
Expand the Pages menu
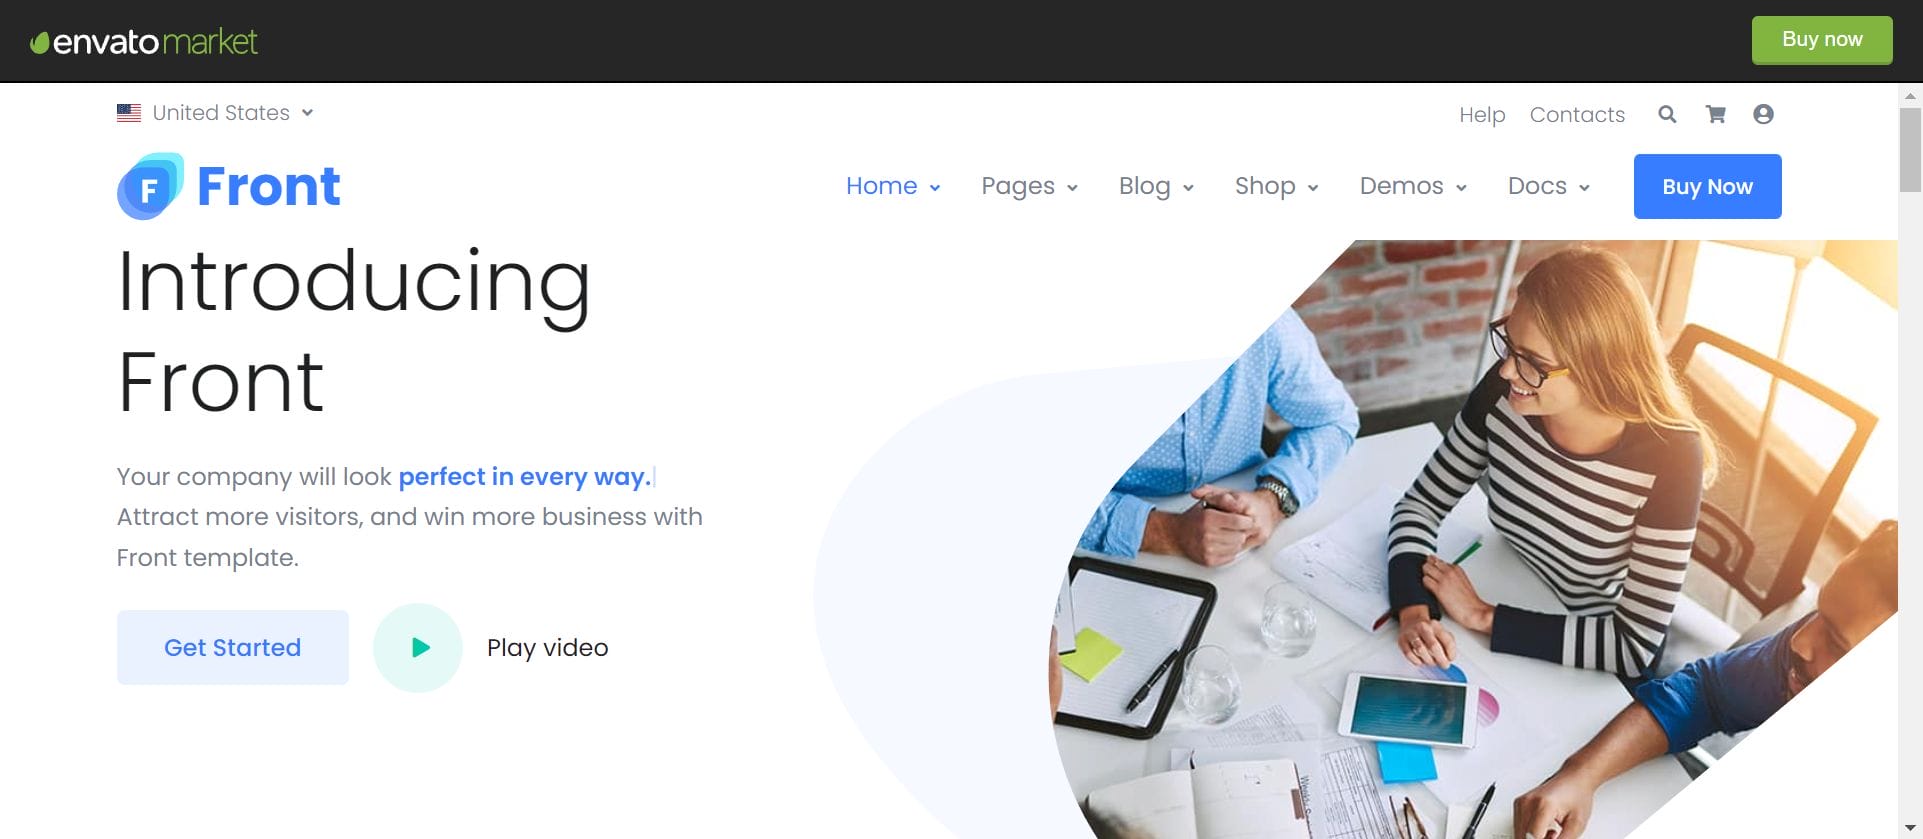(x=1029, y=186)
